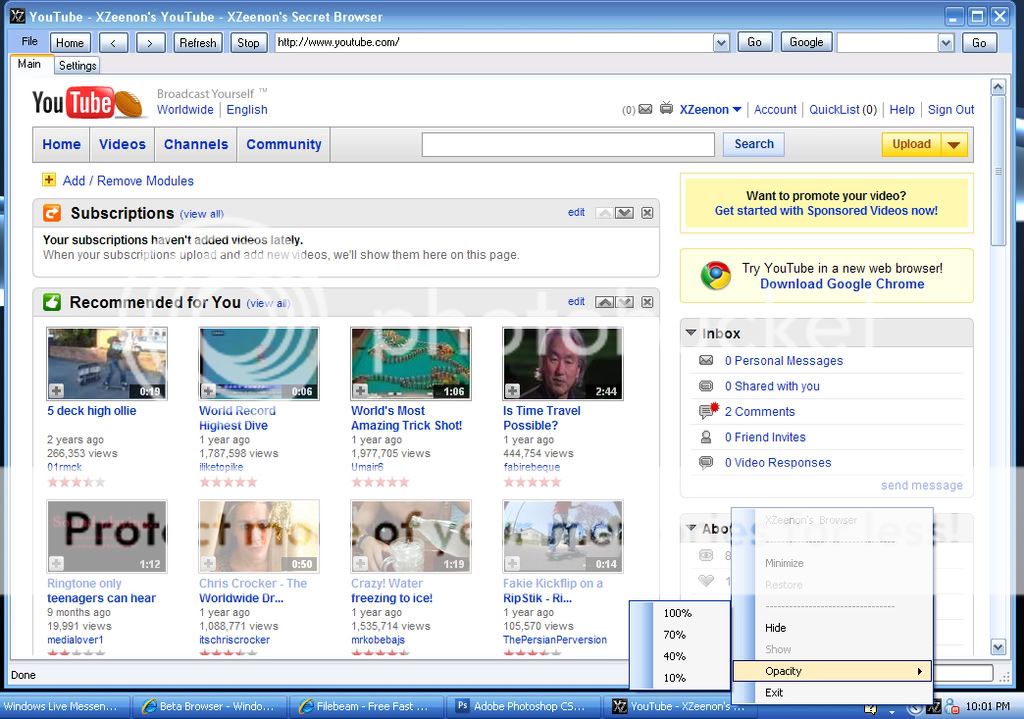Click the YouTube search input field
1024x719 pixels.
pyautogui.click(x=568, y=145)
